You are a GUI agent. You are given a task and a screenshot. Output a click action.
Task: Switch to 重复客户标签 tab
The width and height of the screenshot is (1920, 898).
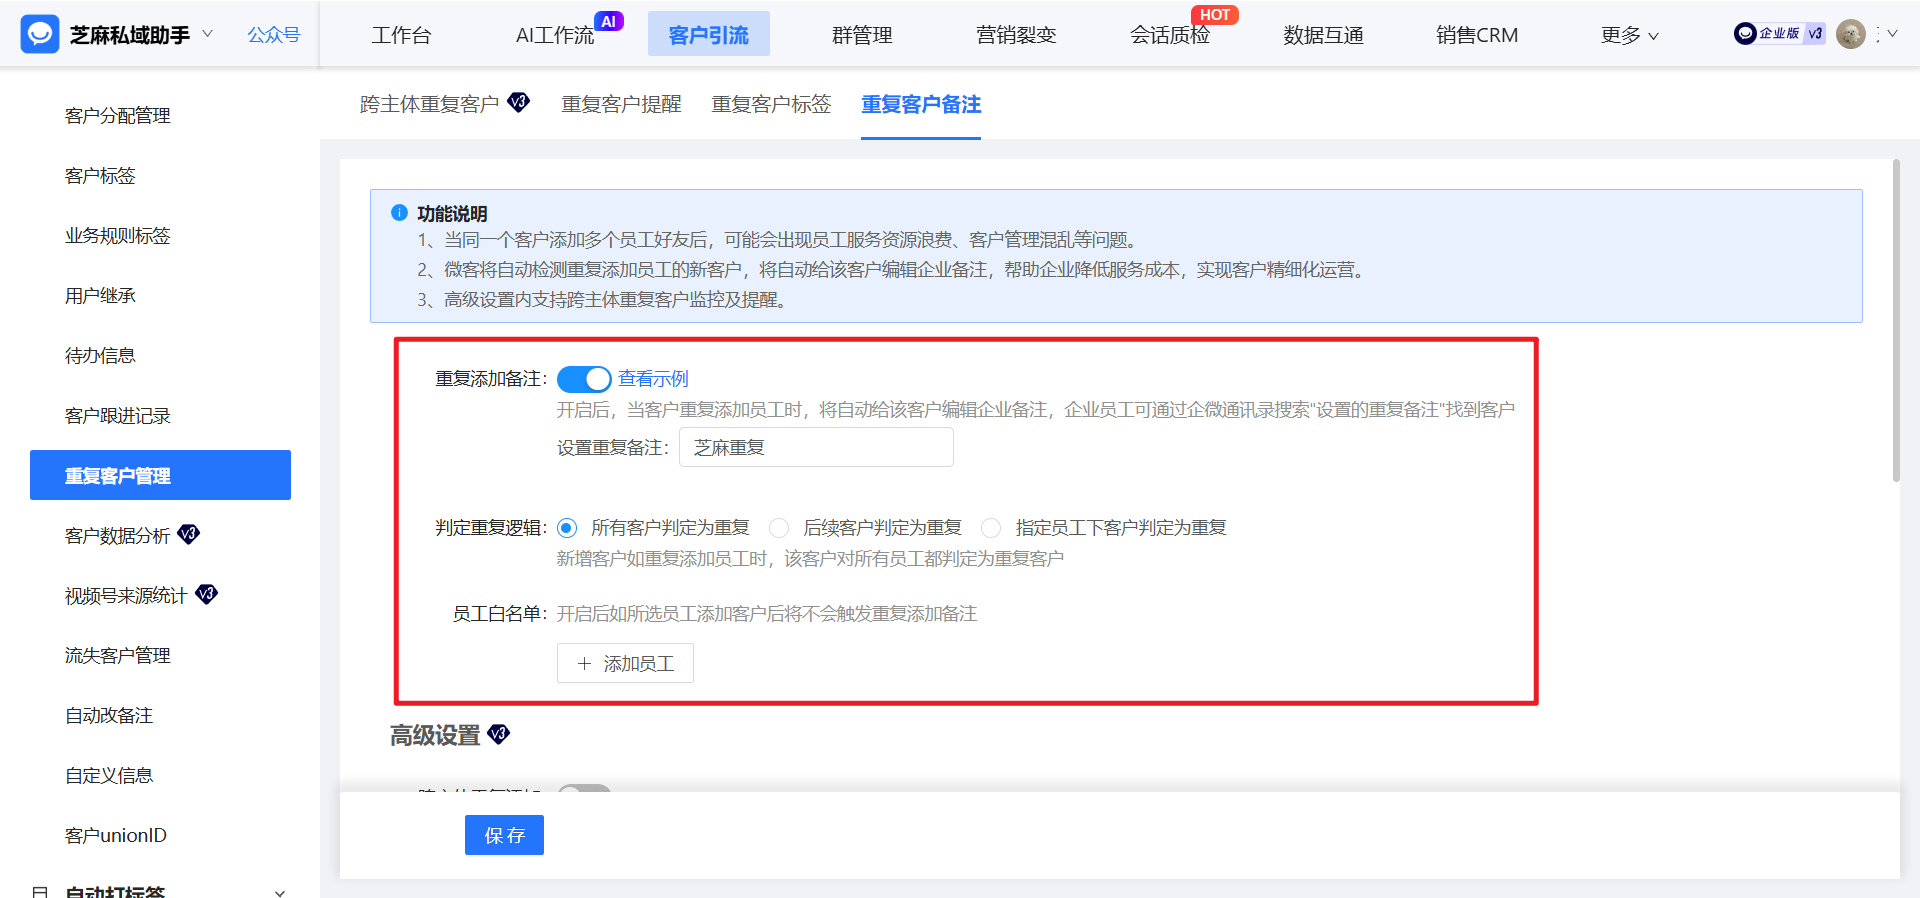(x=771, y=104)
